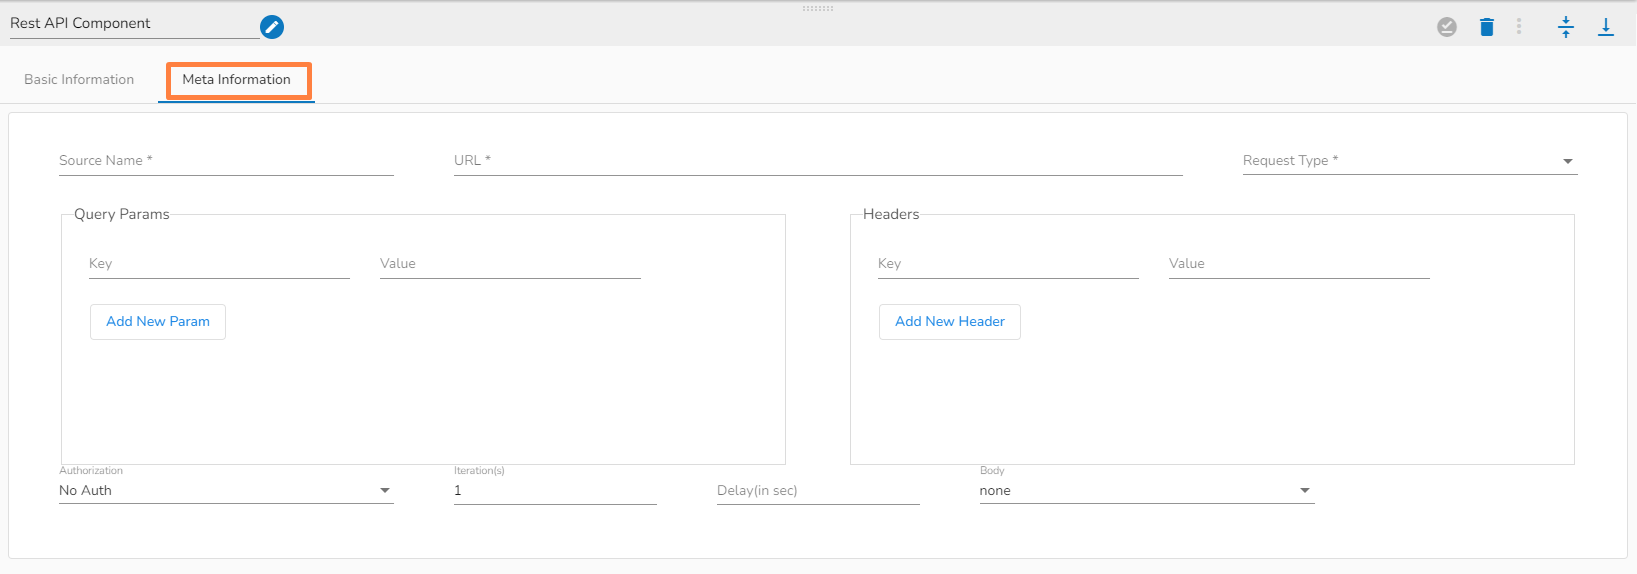Click the pencil edit icon beside component name
1637x574 pixels.
click(272, 27)
